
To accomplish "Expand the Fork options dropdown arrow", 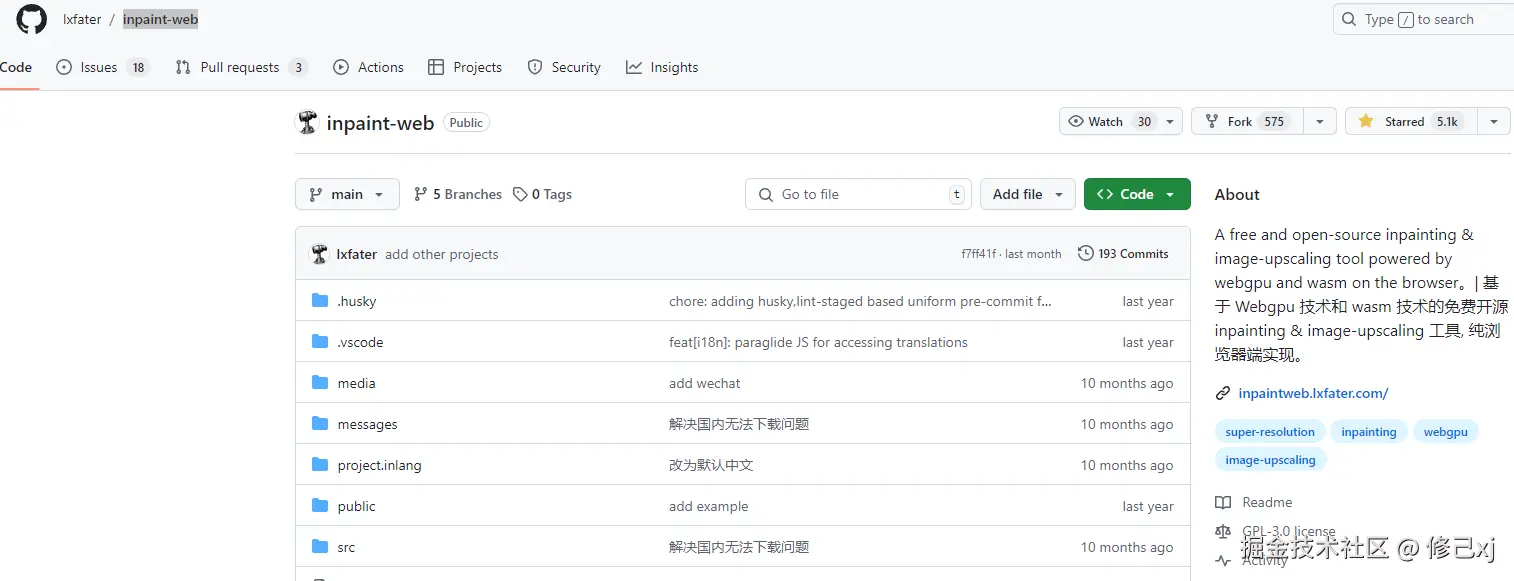I will point(1320,121).
